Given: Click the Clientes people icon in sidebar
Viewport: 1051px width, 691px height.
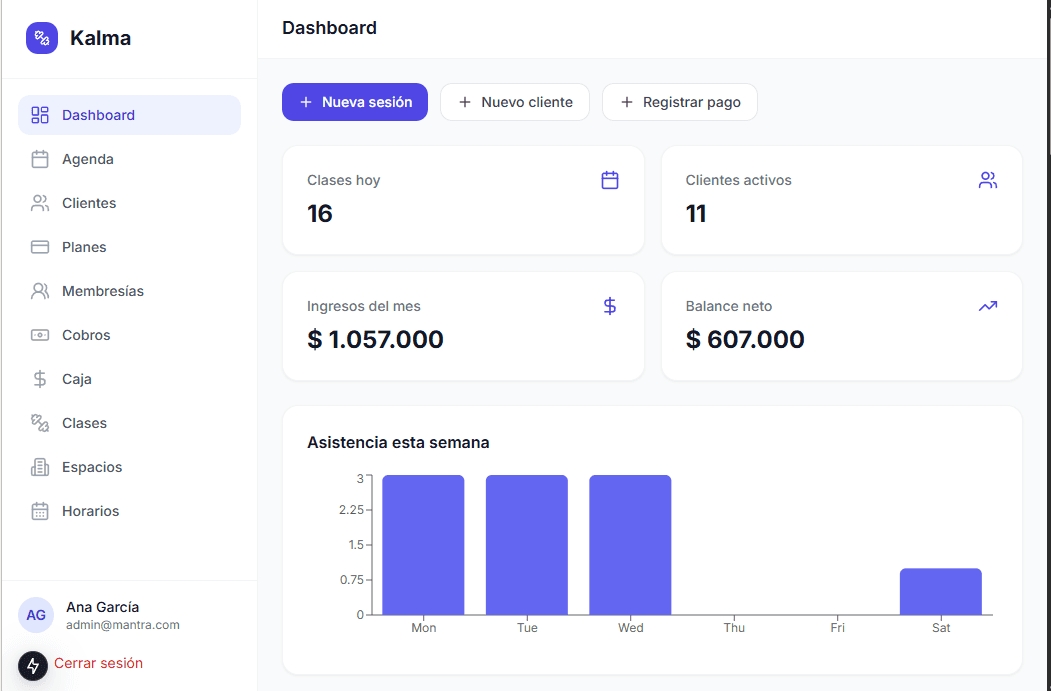Looking at the screenshot, I should 40,203.
